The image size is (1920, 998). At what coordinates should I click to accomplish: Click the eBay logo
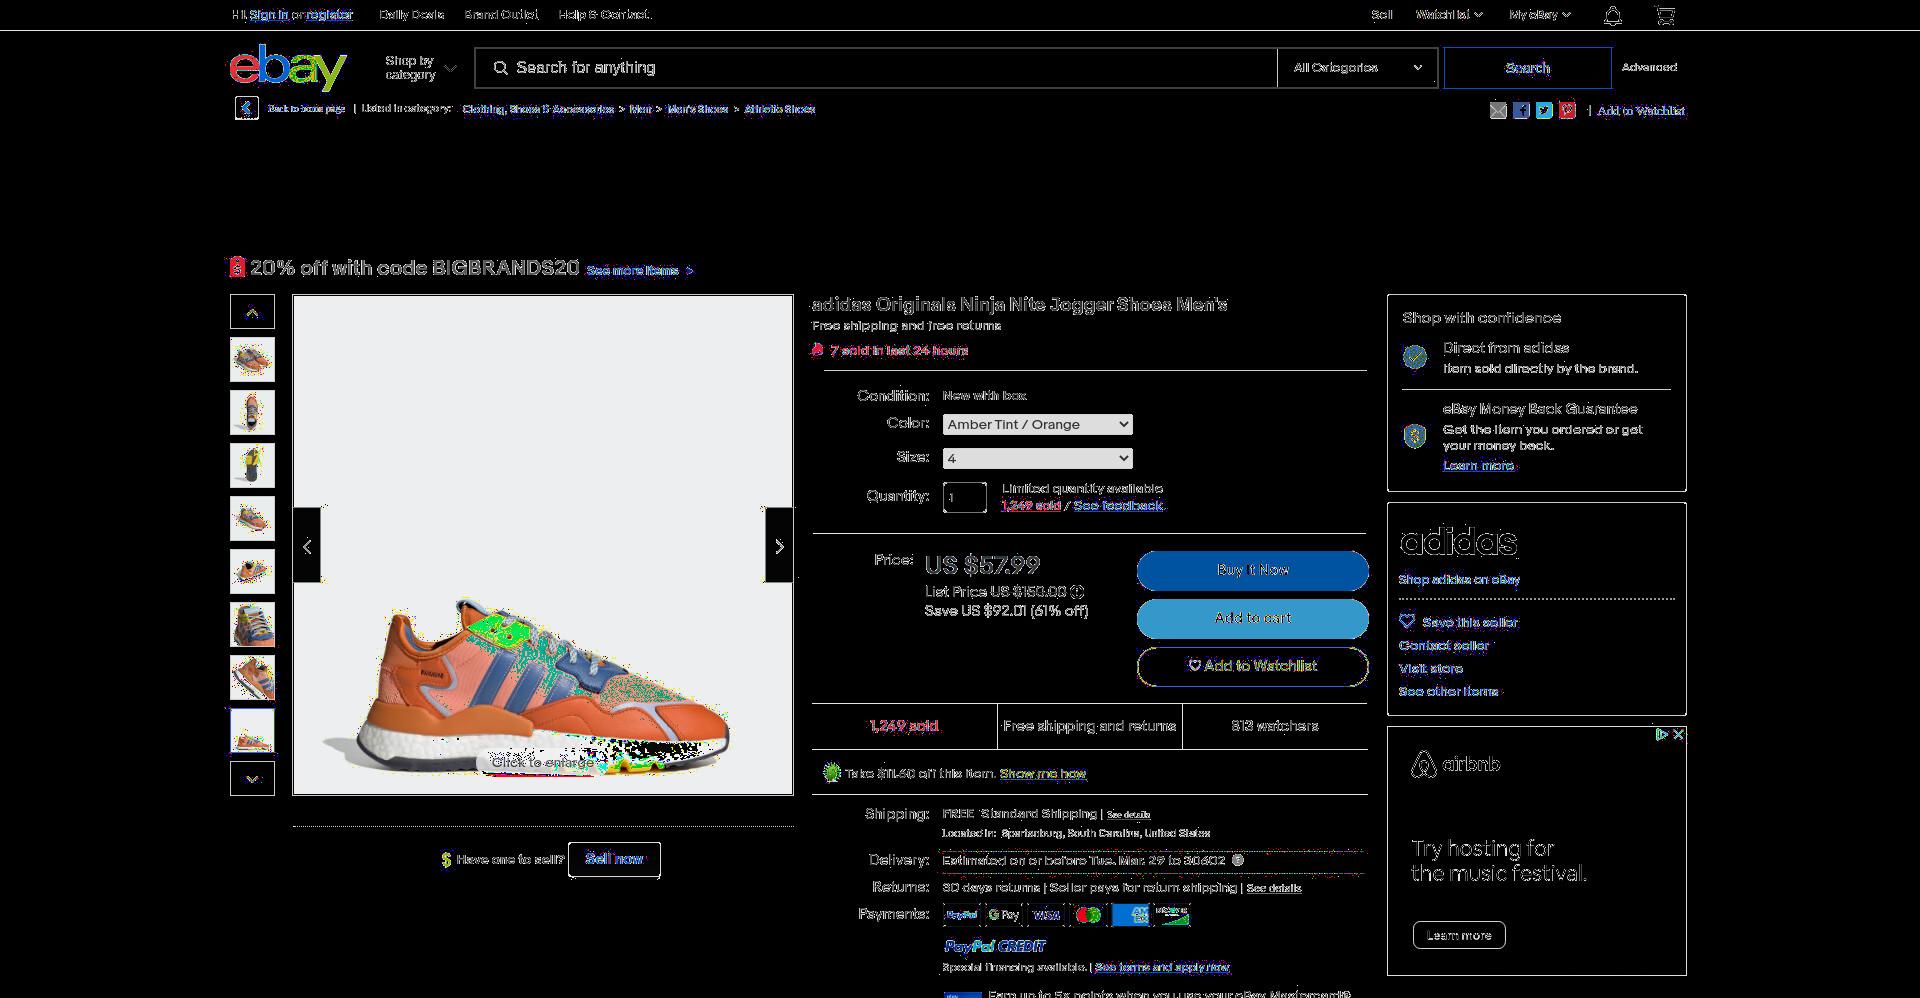pyautogui.click(x=288, y=67)
